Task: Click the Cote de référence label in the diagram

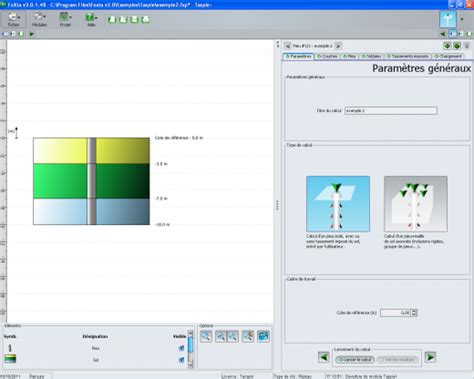Action: (x=179, y=138)
